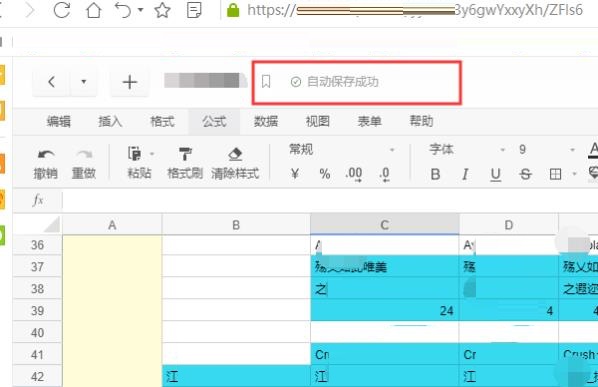Viewport: 598px width, 387px height.
Task: Open dropdown next to browser undo arrow
Action: 141,10
